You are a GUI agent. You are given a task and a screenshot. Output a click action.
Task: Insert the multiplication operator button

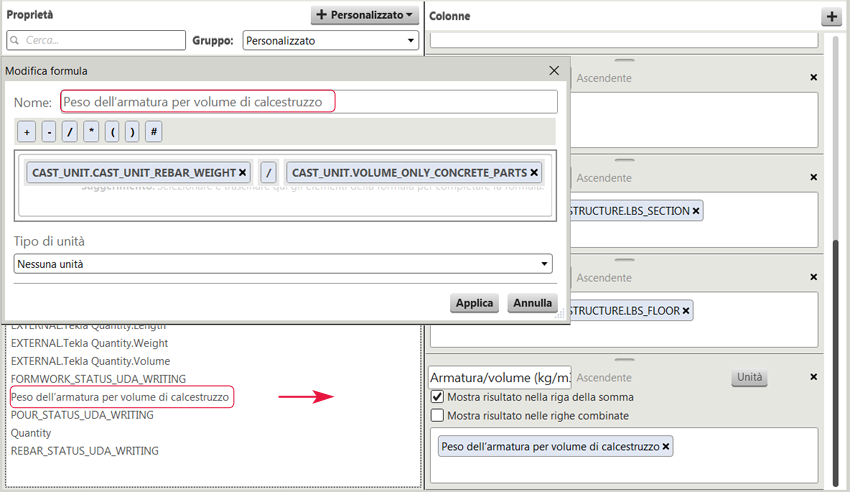point(91,132)
